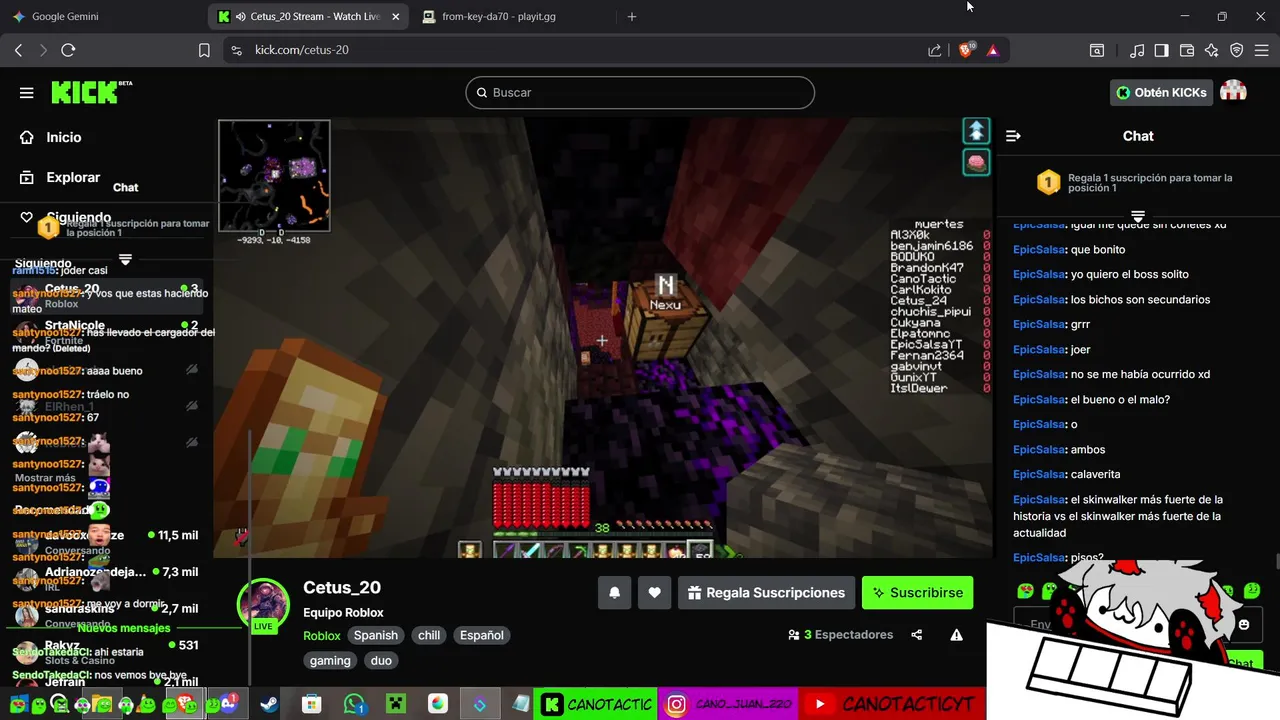Open WhatsApp from the taskbar
This screenshot has height=720, width=1280.
pyautogui.click(x=354, y=704)
